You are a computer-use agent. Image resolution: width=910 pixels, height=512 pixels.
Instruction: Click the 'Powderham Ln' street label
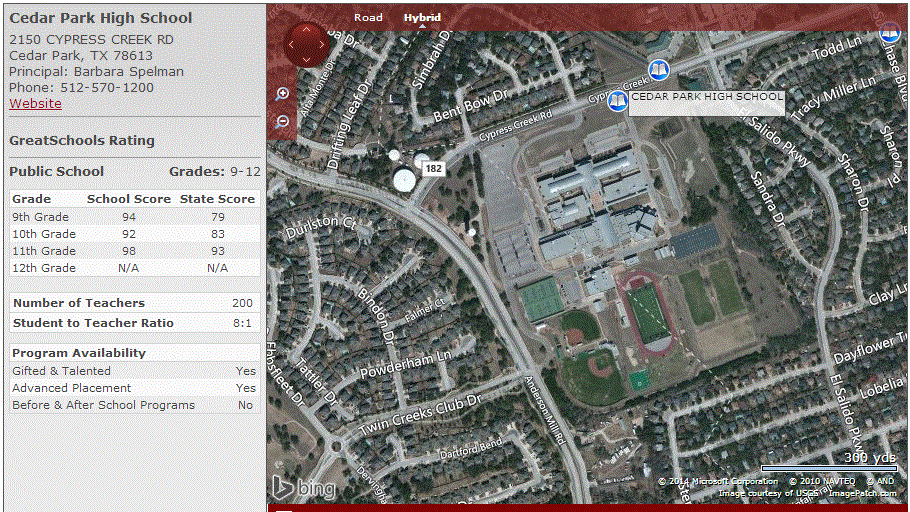(x=405, y=365)
